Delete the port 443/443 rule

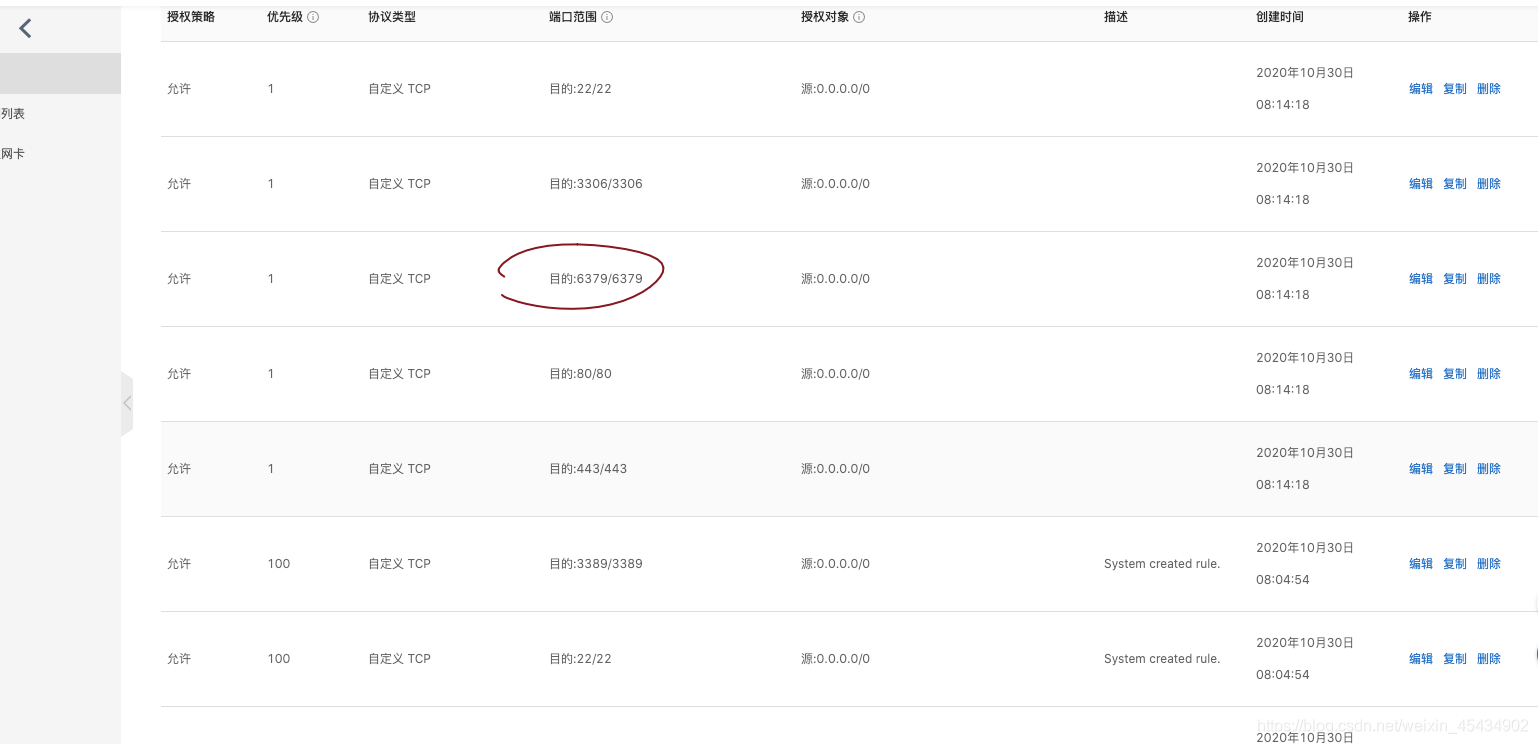click(x=1488, y=469)
